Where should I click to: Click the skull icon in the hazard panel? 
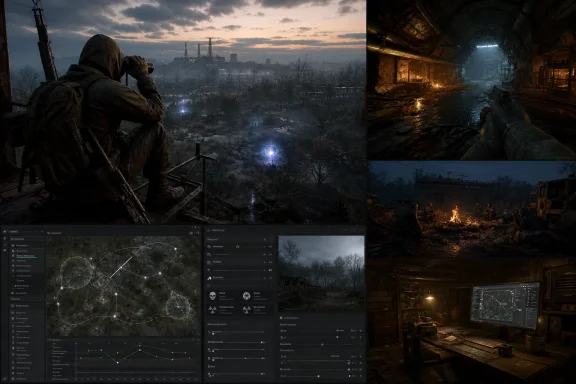pos(212,295)
